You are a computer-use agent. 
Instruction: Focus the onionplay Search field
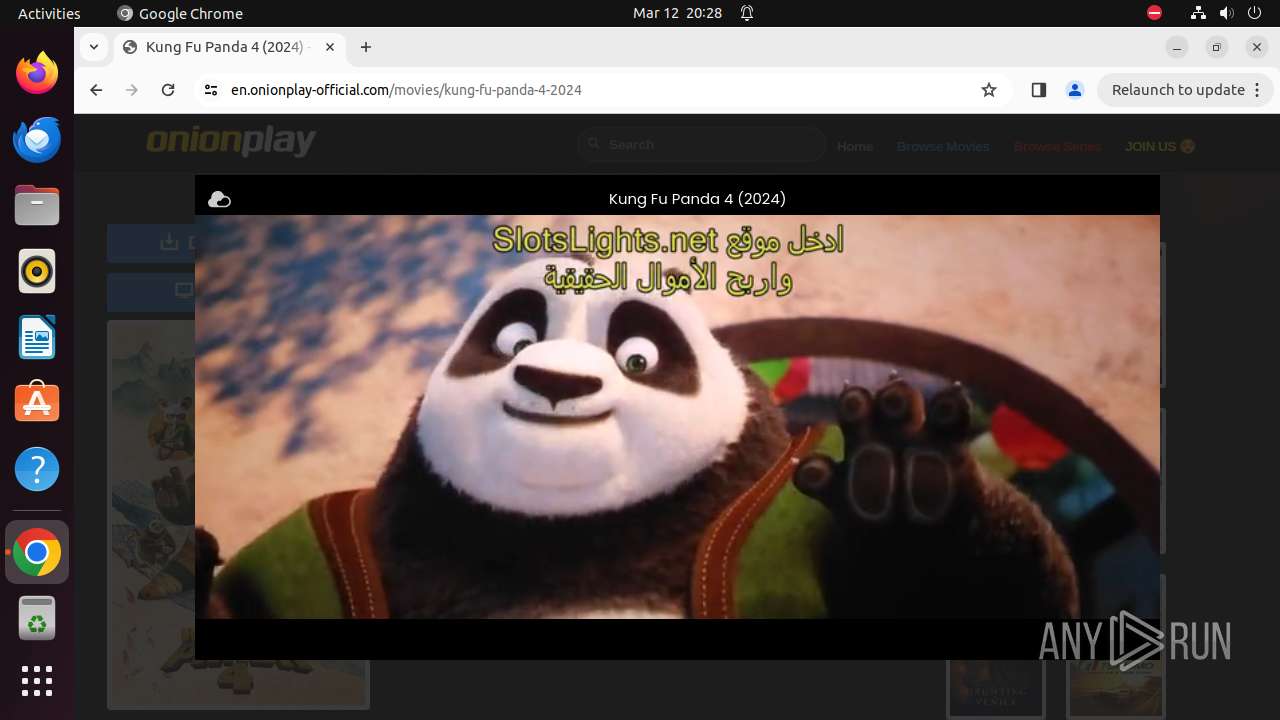[701, 145]
